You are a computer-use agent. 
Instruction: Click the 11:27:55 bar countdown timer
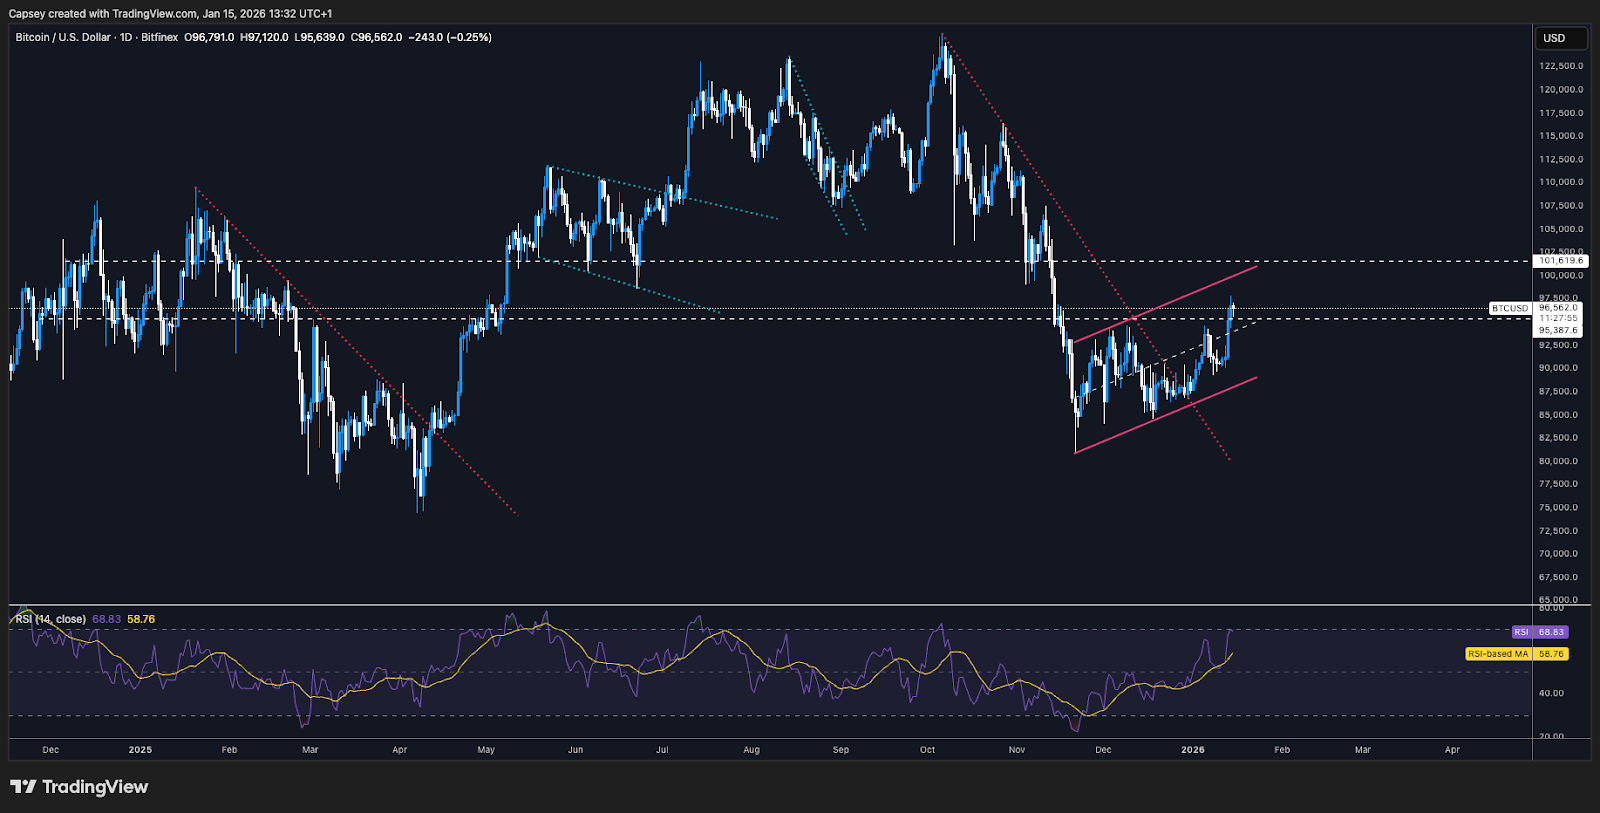1558,319
